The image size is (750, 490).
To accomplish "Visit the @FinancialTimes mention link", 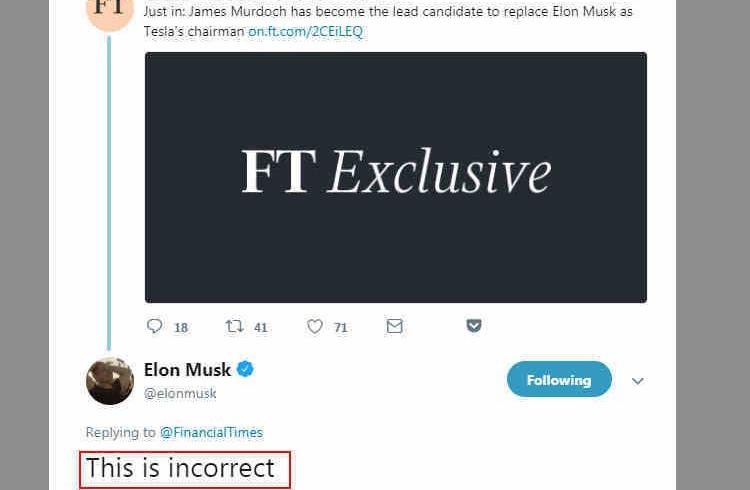I will (211, 432).
